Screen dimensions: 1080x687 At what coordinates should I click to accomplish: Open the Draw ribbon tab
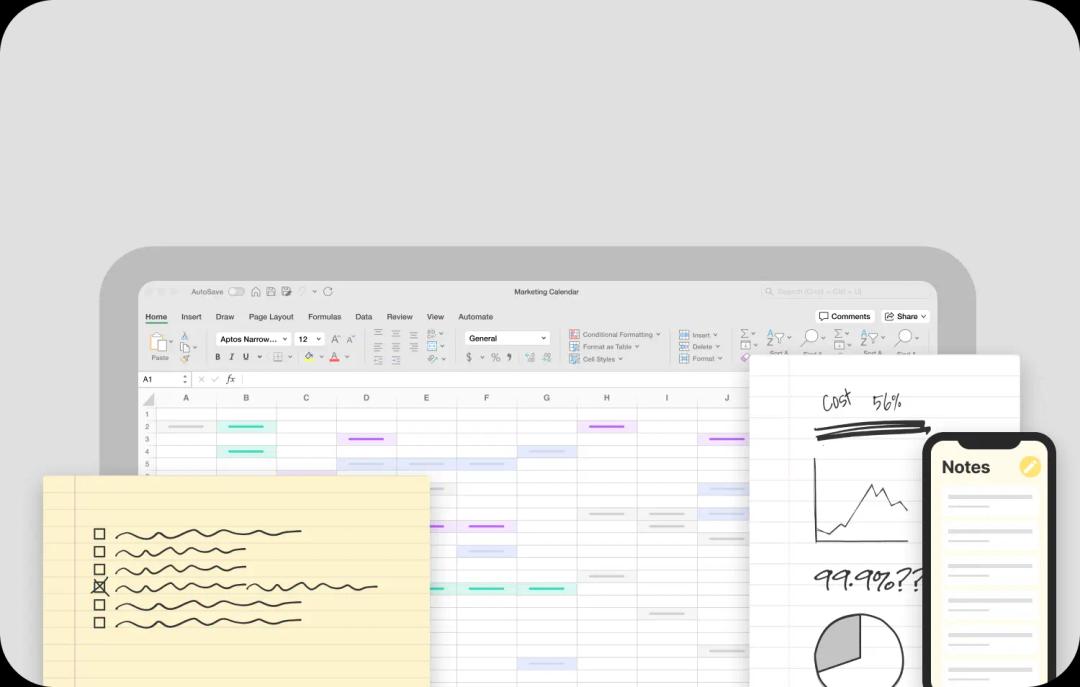click(x=225, y=317)
